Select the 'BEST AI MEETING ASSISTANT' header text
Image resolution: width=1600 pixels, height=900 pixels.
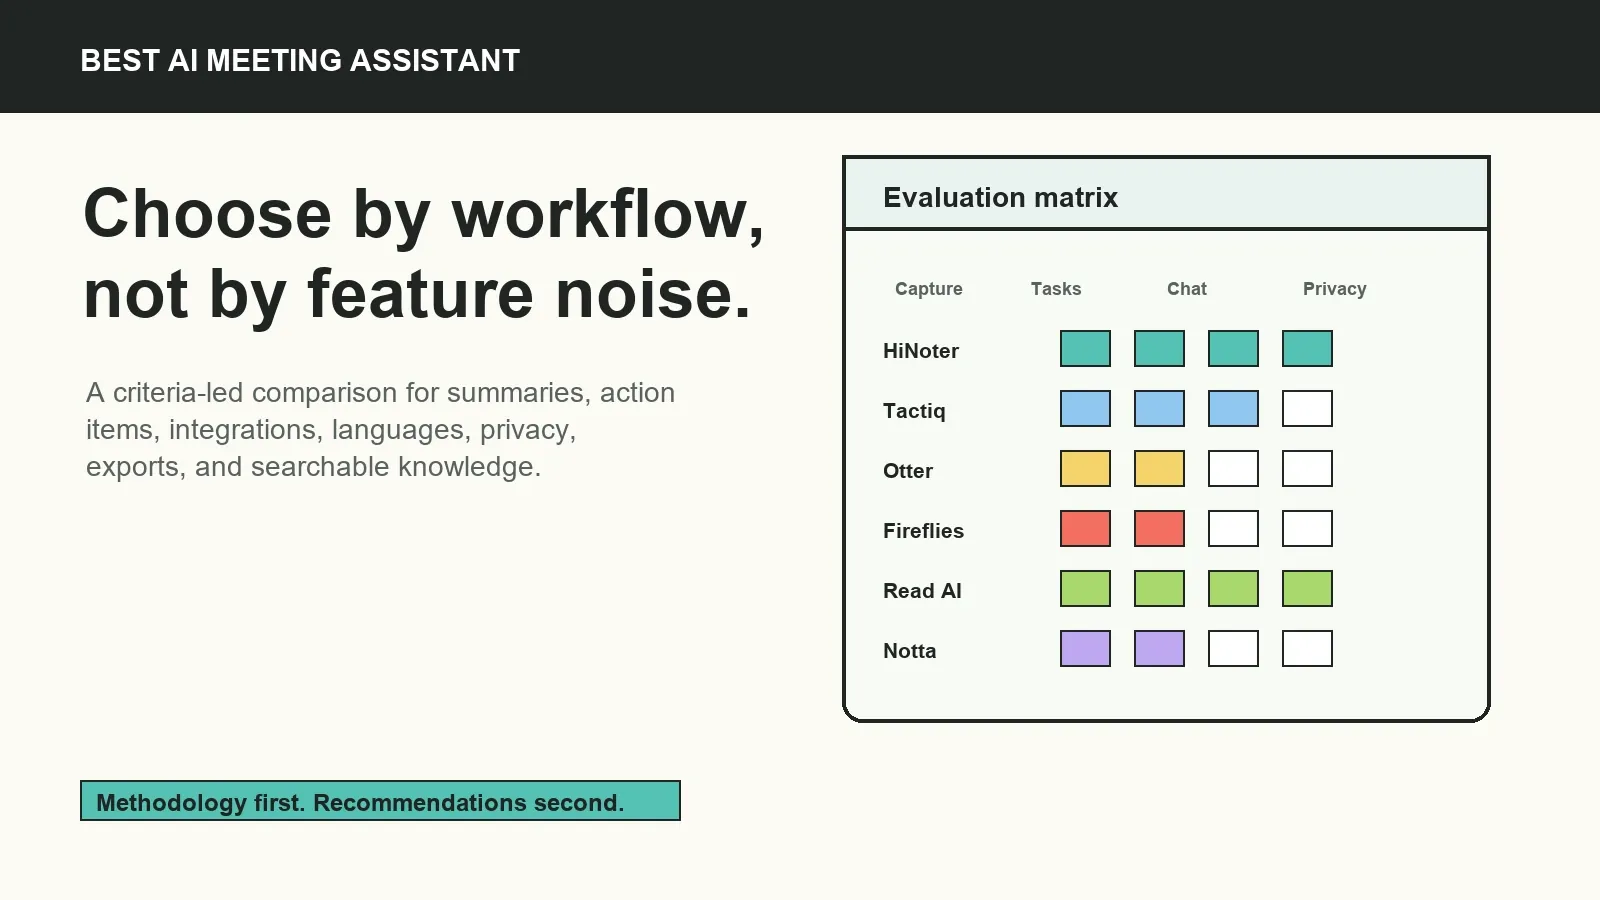300,60
